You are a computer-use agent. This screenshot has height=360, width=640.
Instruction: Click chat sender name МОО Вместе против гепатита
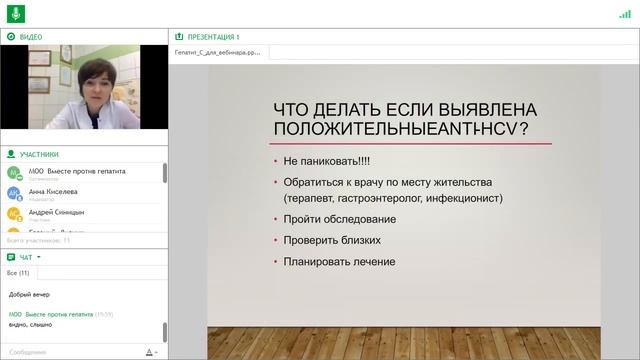pos(51,314)
